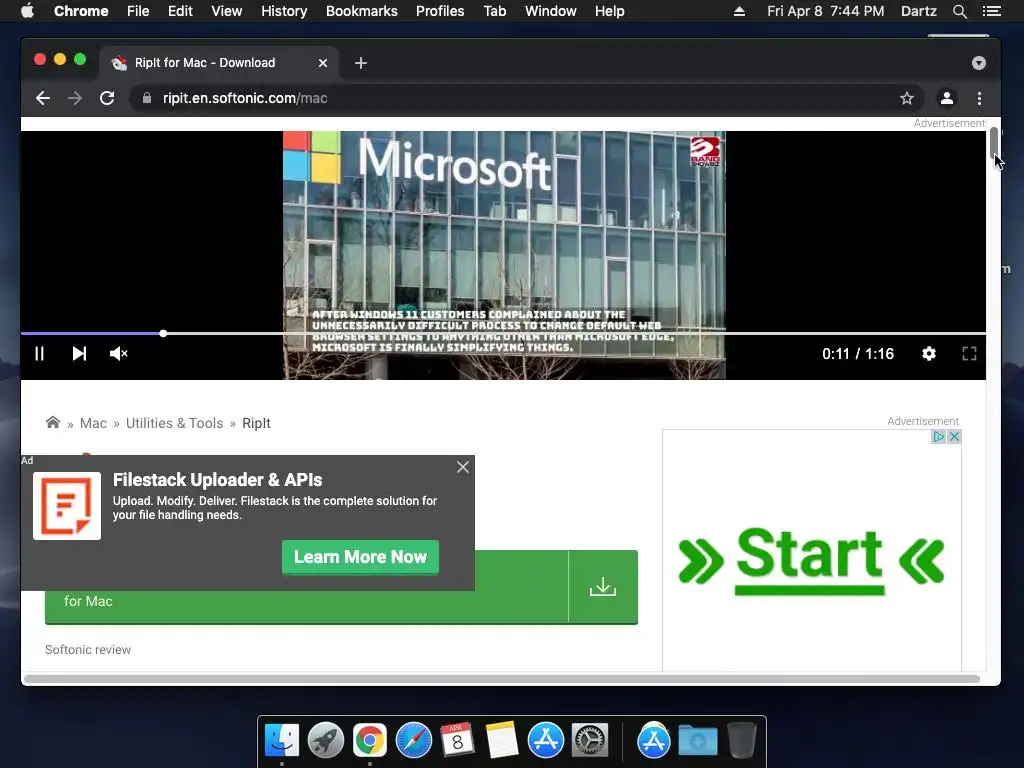Reload the page with refresh icon
Viewport: 1024px width, 768px height.
107,98
